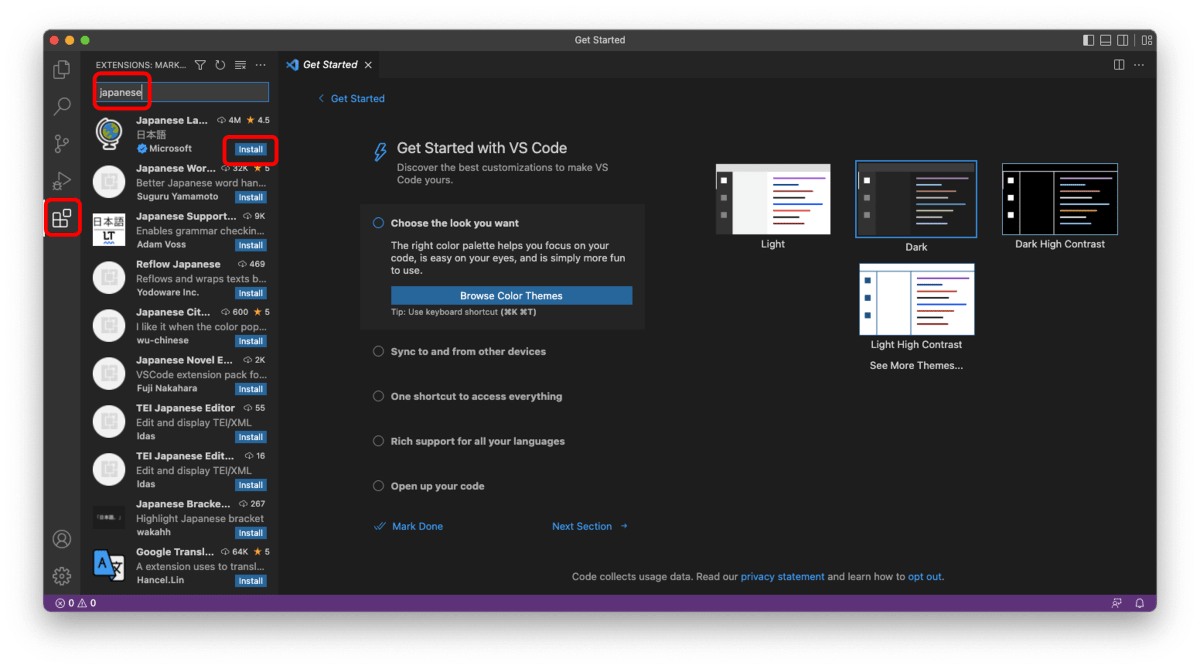Open editor more actions menu
This screenshot has height=669, width=1200.
click(x=1140, y=65)
